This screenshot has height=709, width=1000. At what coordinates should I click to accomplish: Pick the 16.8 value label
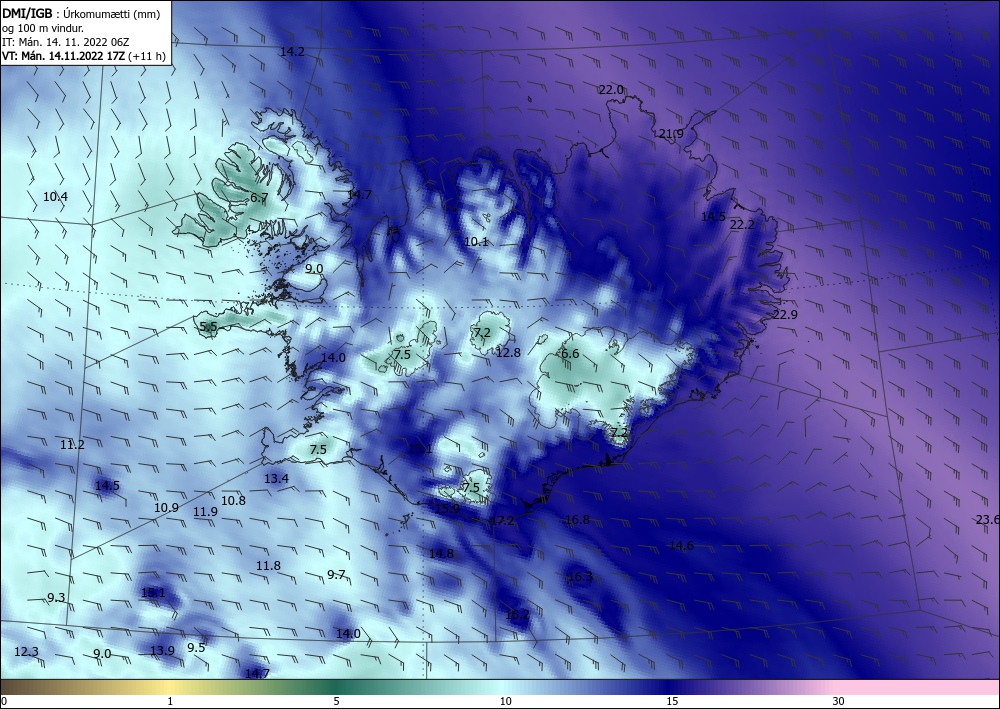(577, 520)
